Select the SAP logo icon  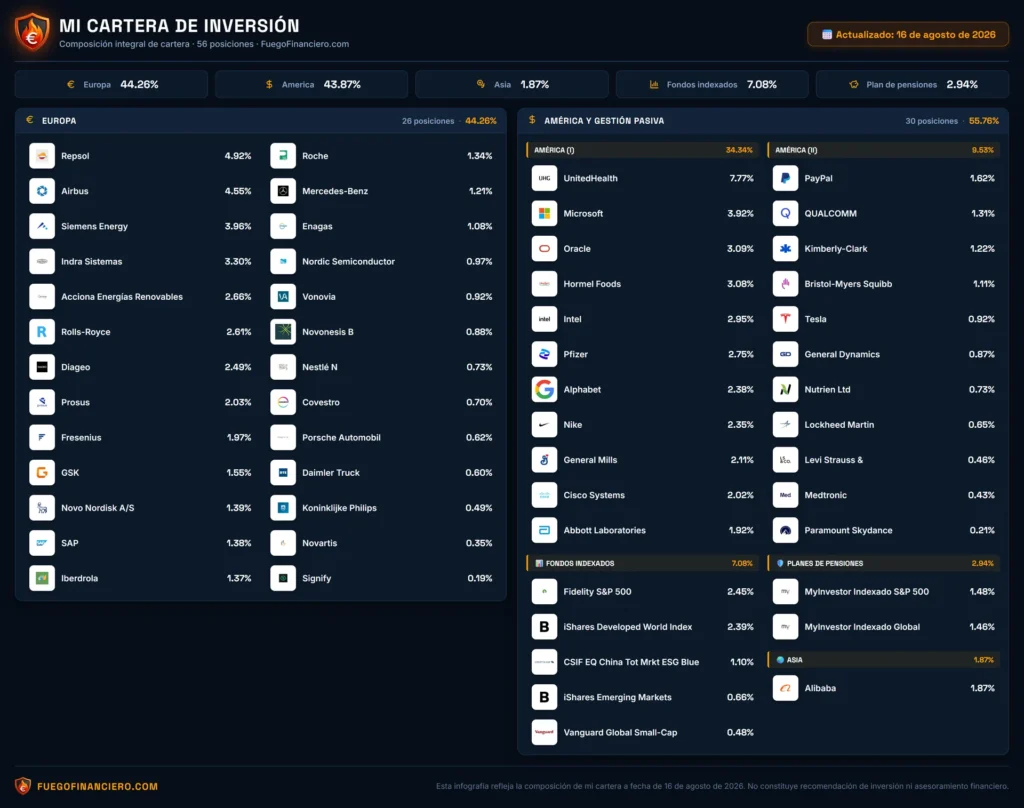42,543
